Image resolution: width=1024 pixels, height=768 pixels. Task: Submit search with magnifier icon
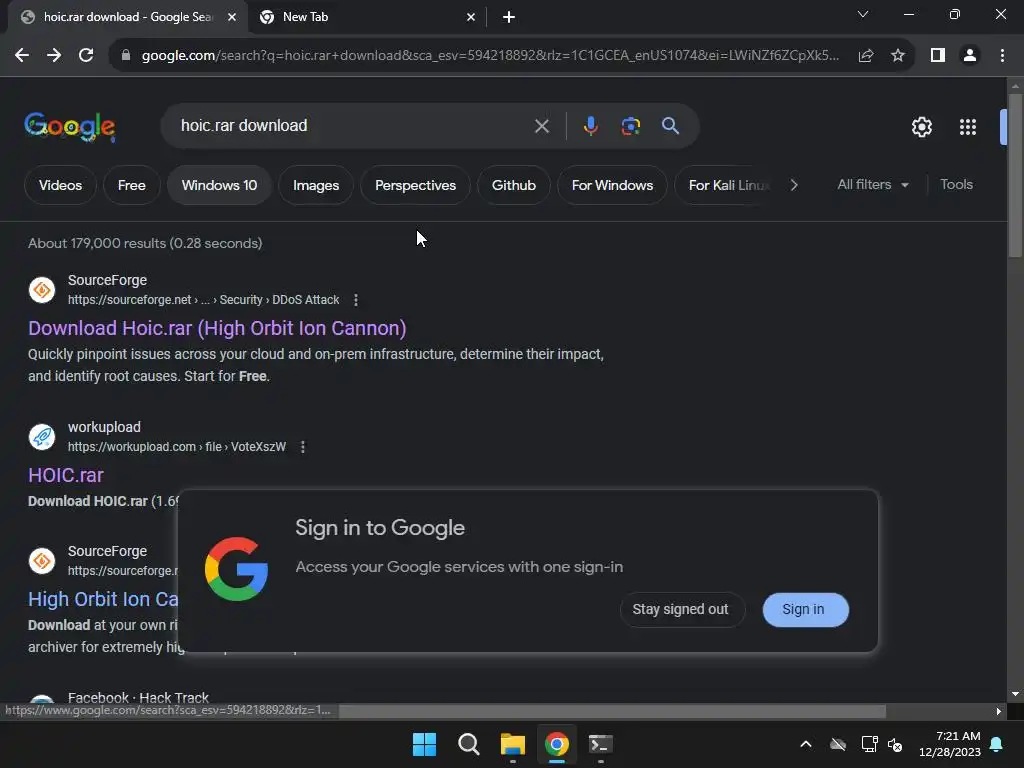[670, 126]
